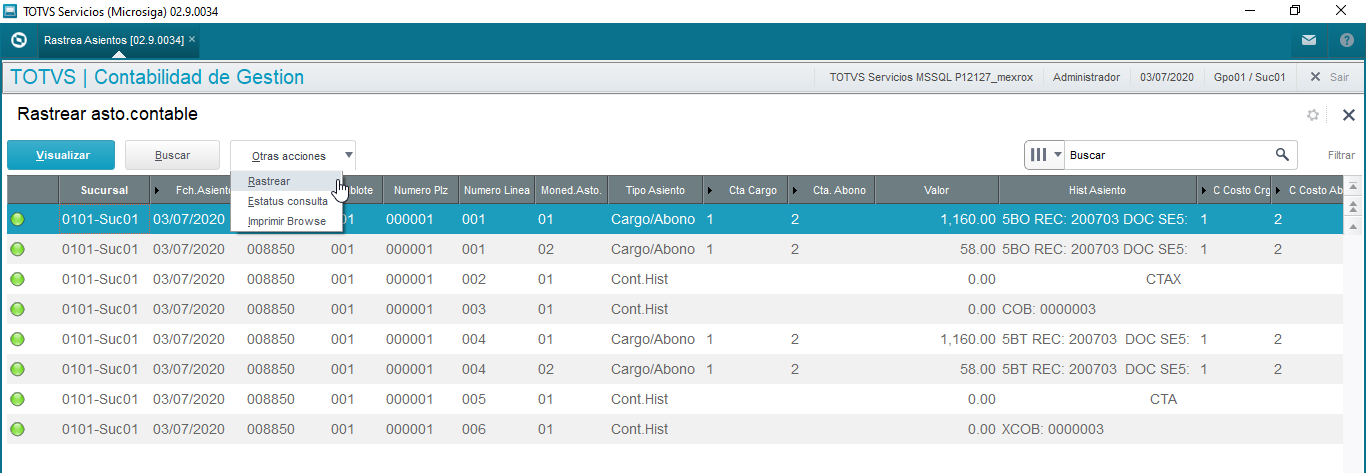
Task: Select the CTAX history cell
Action: point(1097,279)
